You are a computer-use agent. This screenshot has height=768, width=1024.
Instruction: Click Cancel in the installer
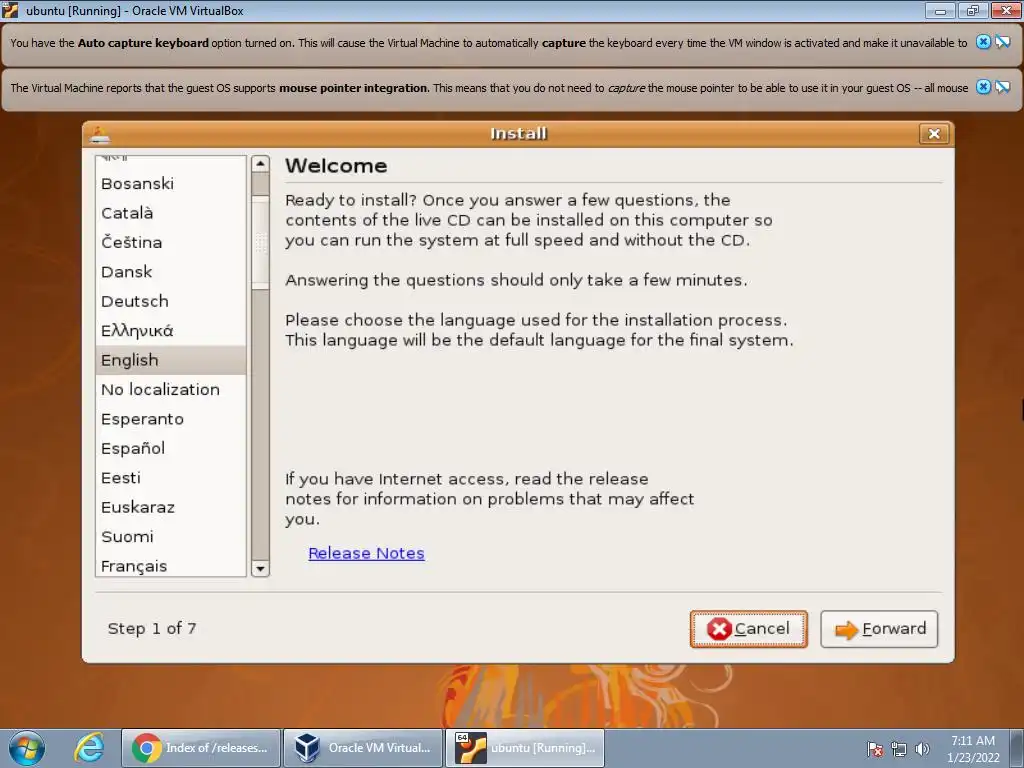click(748, 629)
